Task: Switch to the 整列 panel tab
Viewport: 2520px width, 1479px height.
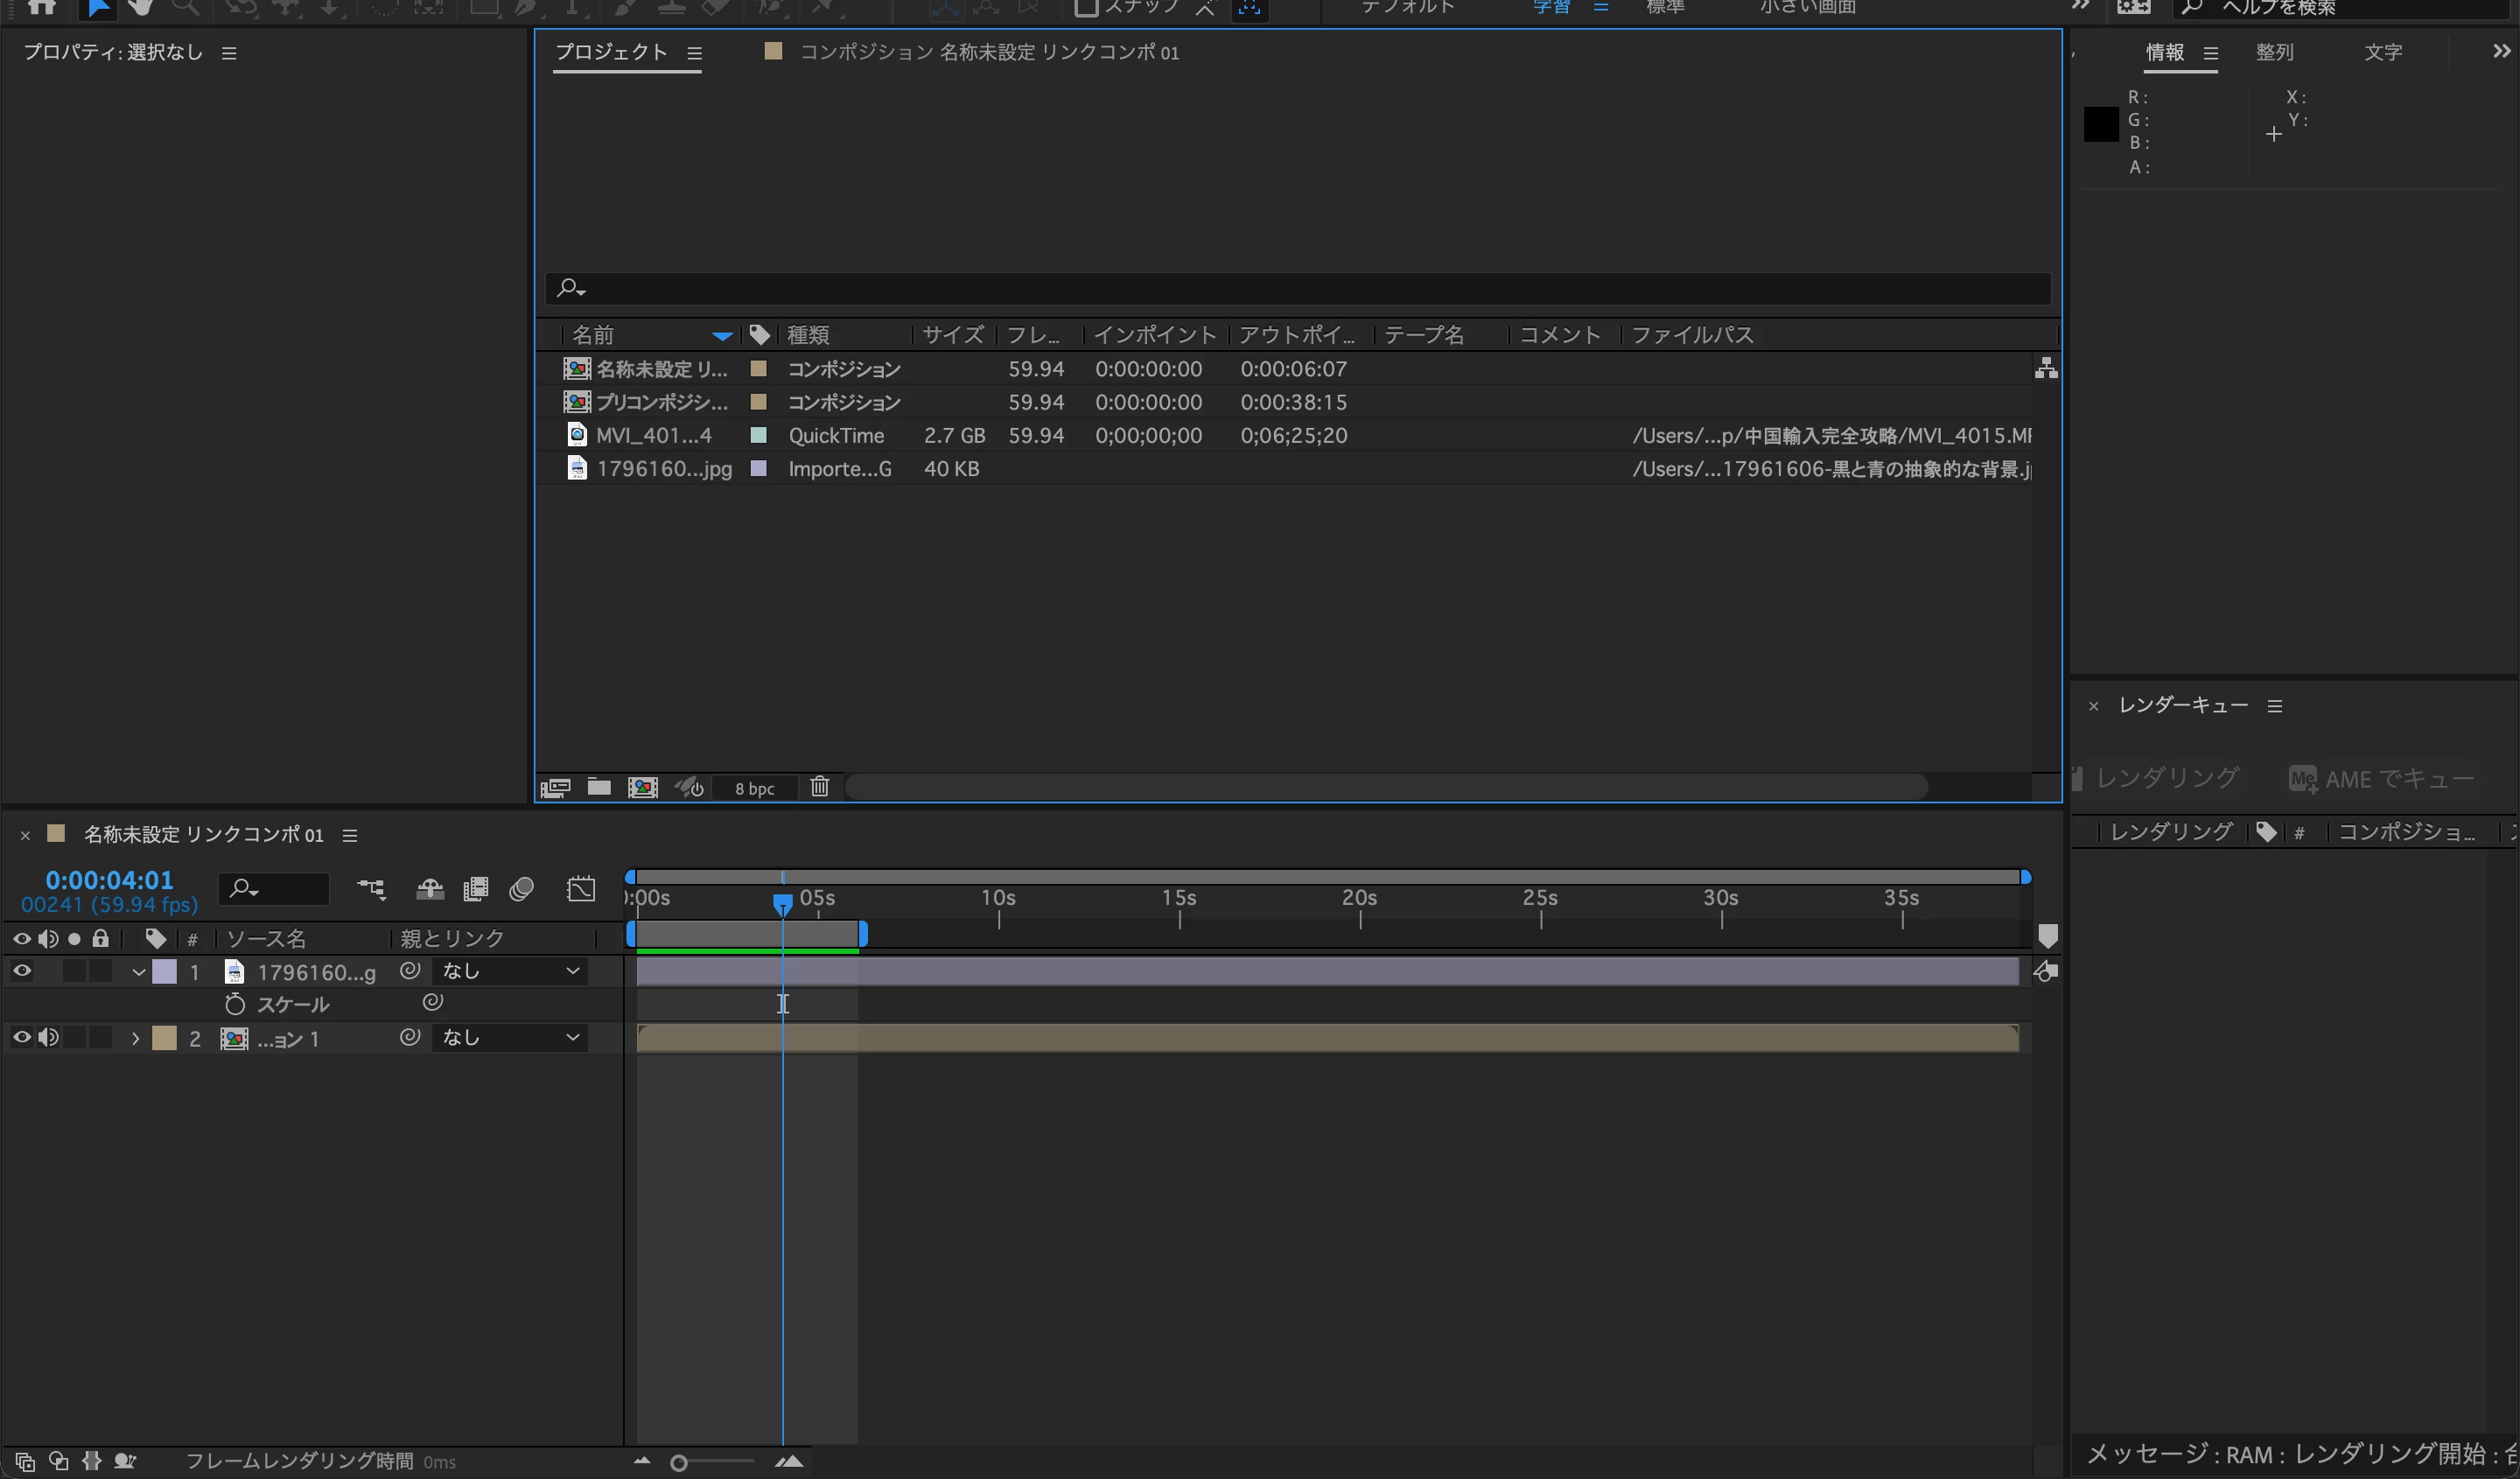Action: point(2274,52)
